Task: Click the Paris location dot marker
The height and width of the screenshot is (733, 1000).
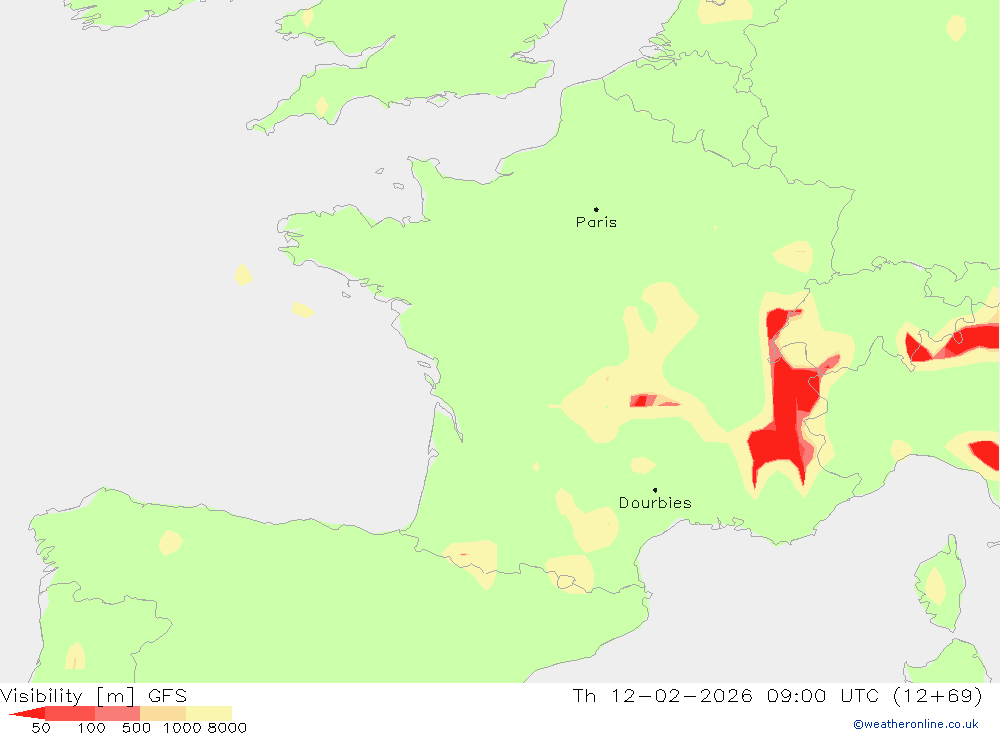Action: [596, 209]
